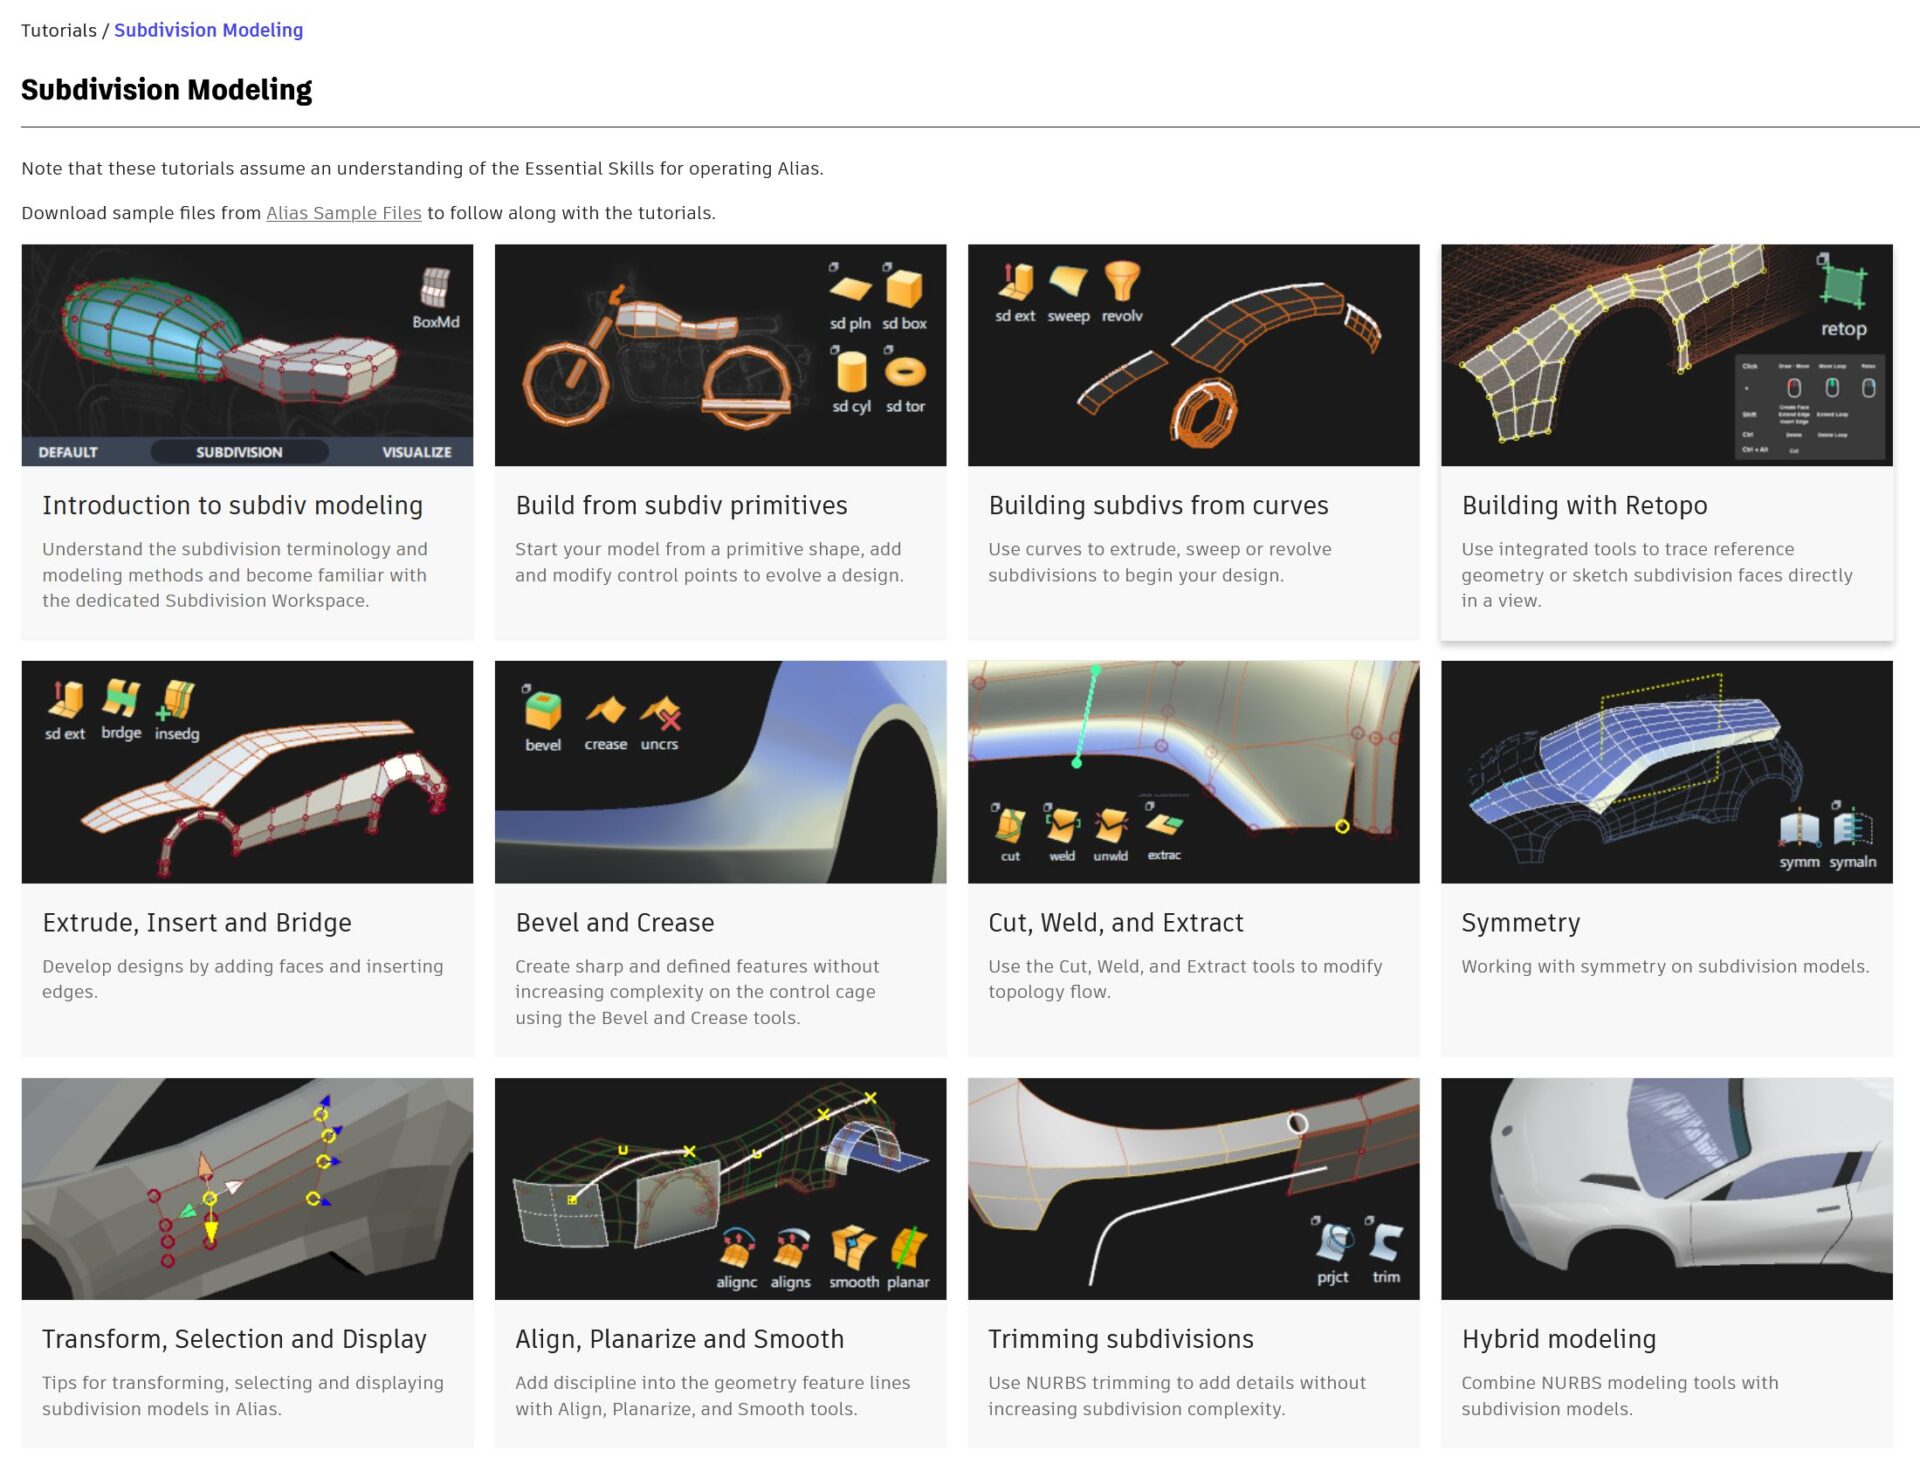Switch to the SUBDIVISION tab
Screen dimensions: 1920x1478
[x=239, y=452]
